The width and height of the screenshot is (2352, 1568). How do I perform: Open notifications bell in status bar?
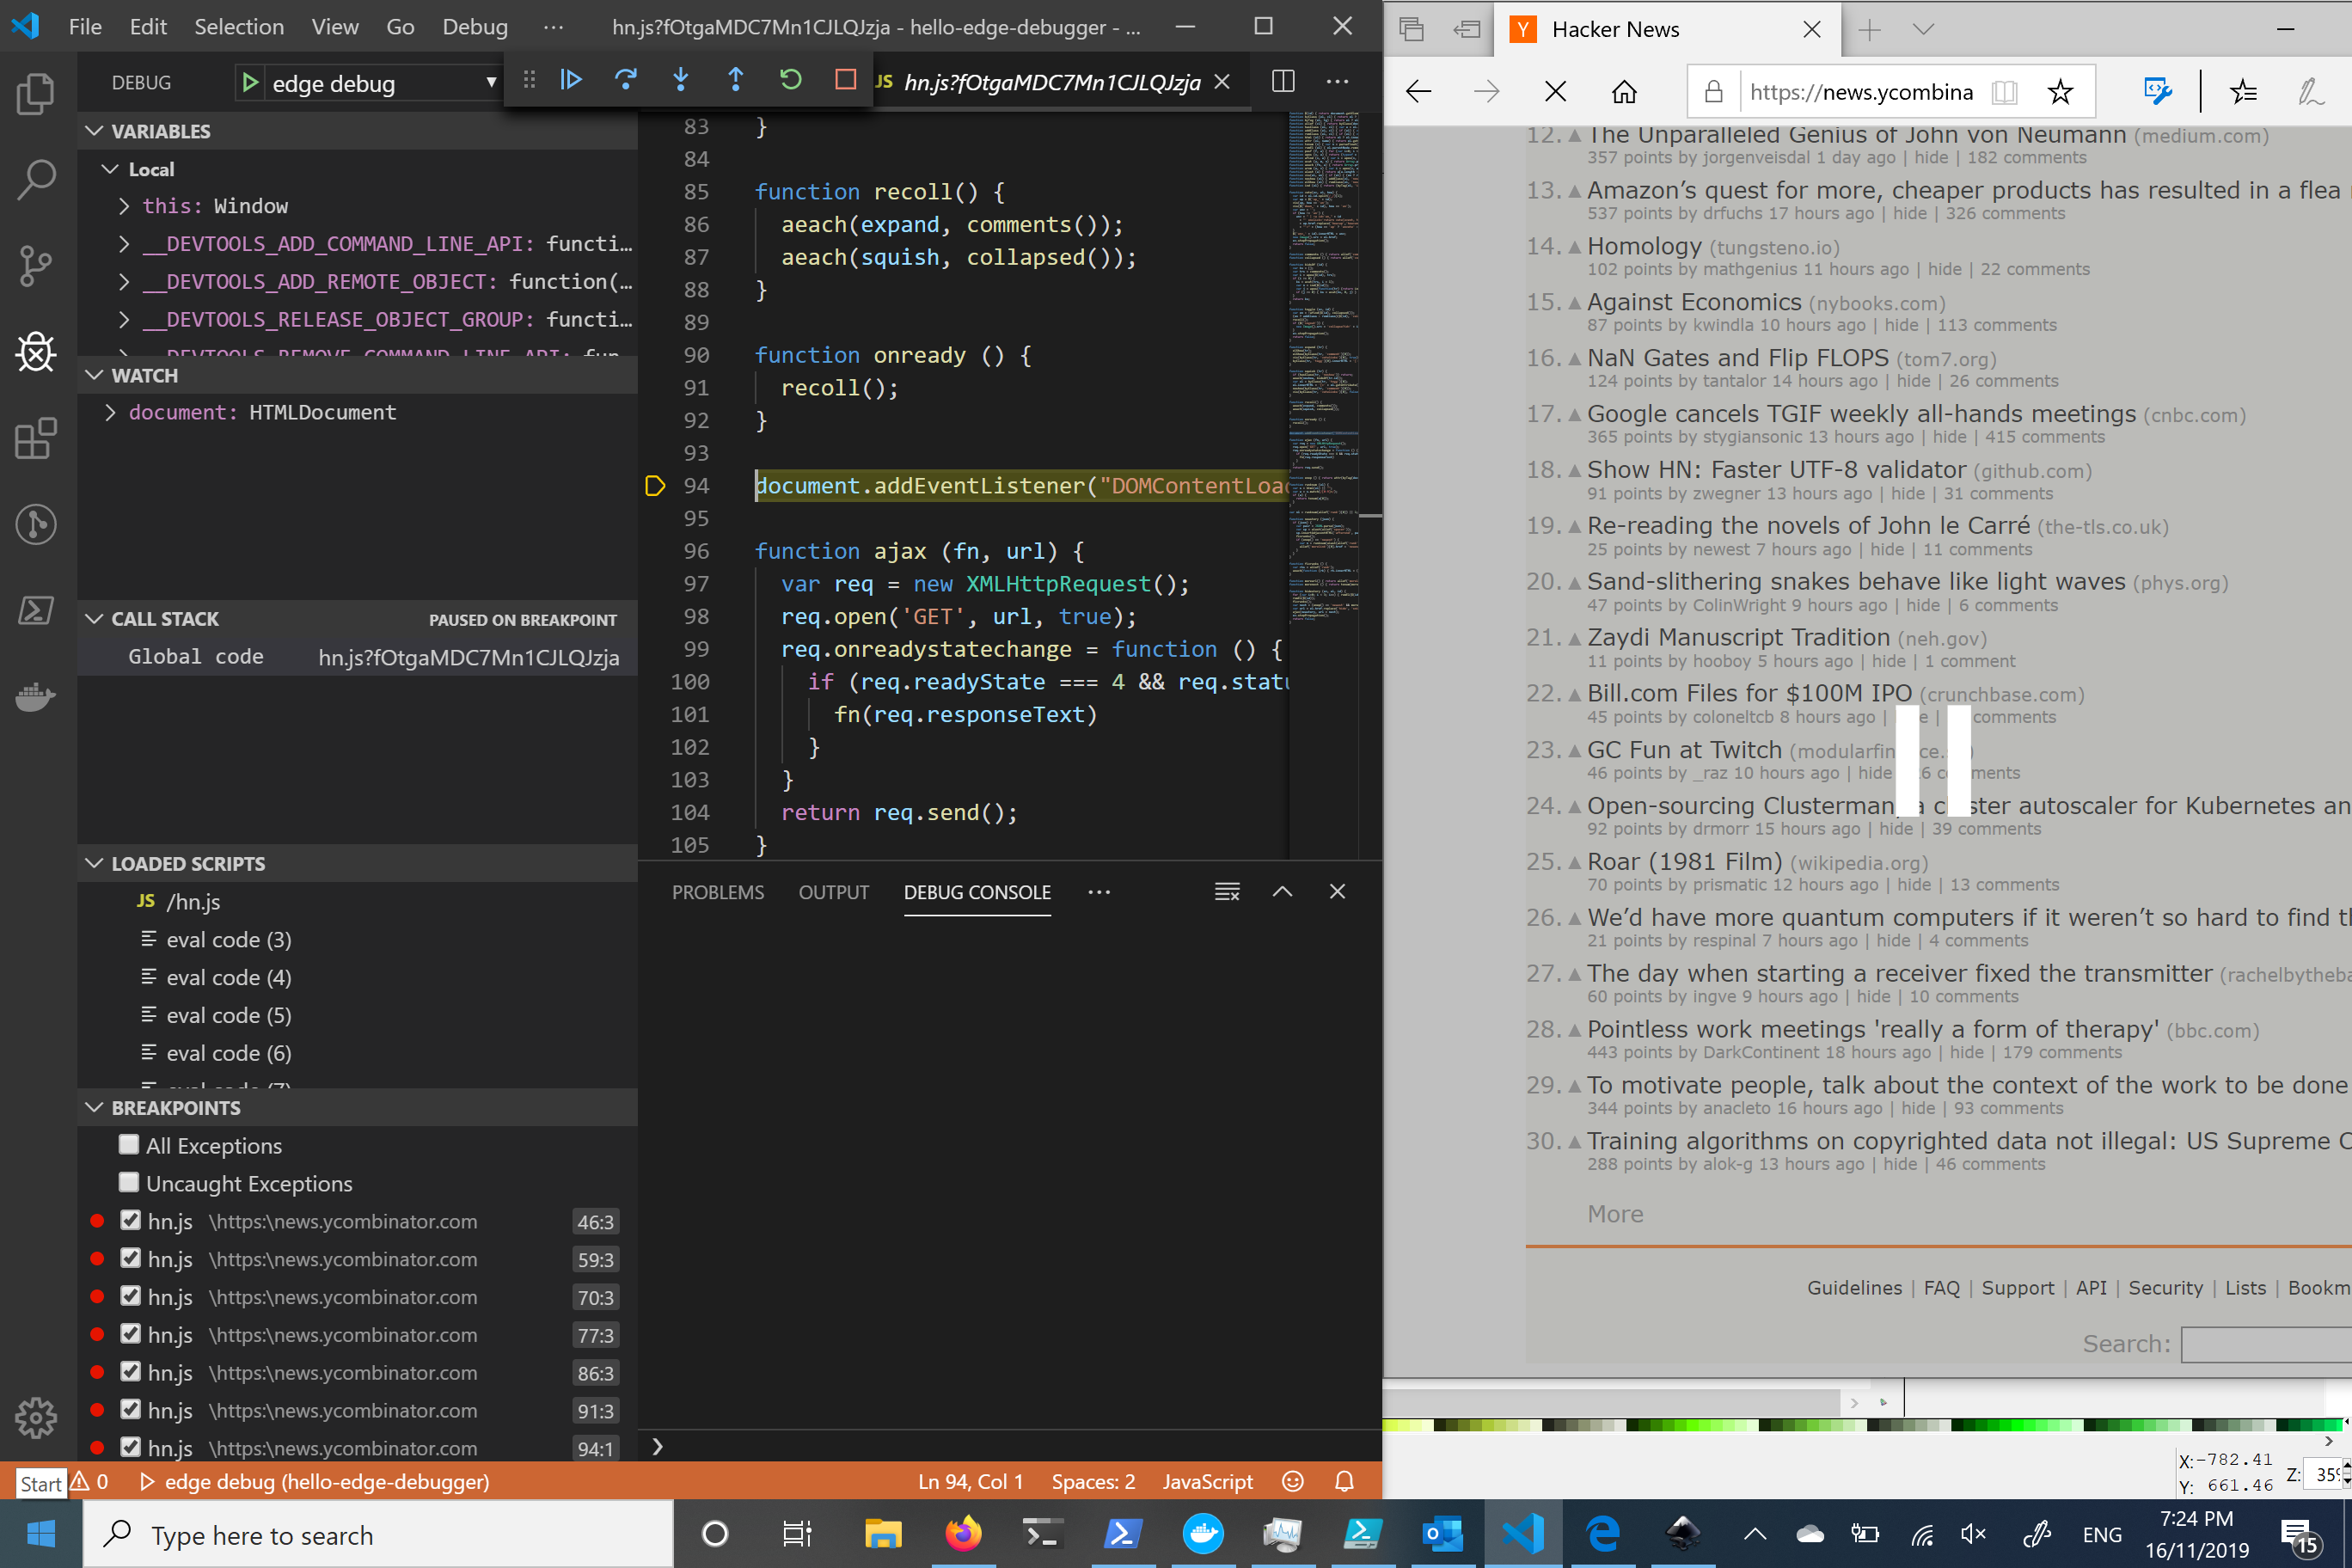(x=1344, y=1481)
